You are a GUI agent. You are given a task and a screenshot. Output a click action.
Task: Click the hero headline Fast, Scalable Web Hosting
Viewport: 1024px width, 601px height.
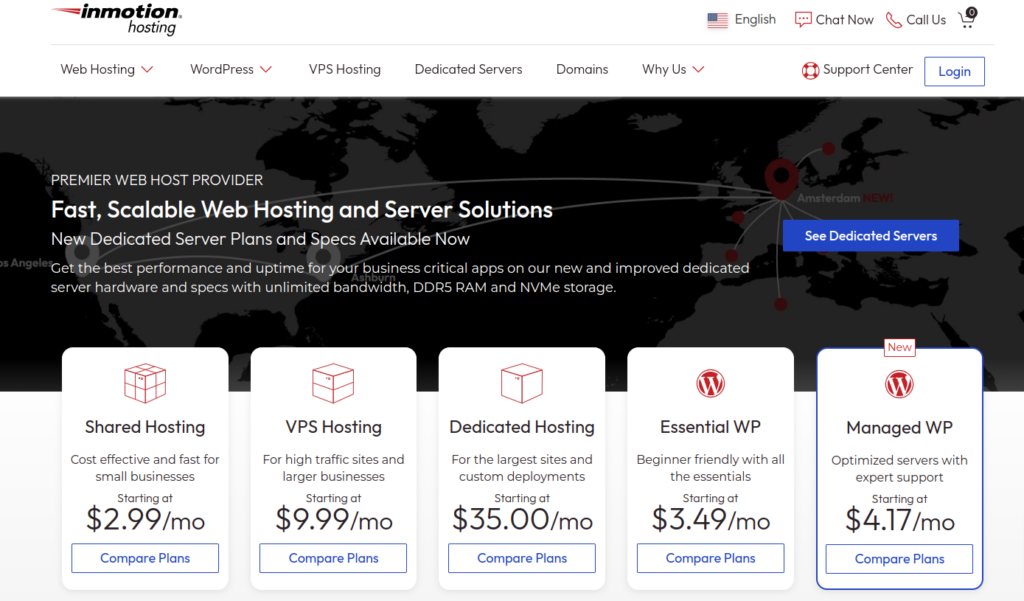[x=302, y=210]
